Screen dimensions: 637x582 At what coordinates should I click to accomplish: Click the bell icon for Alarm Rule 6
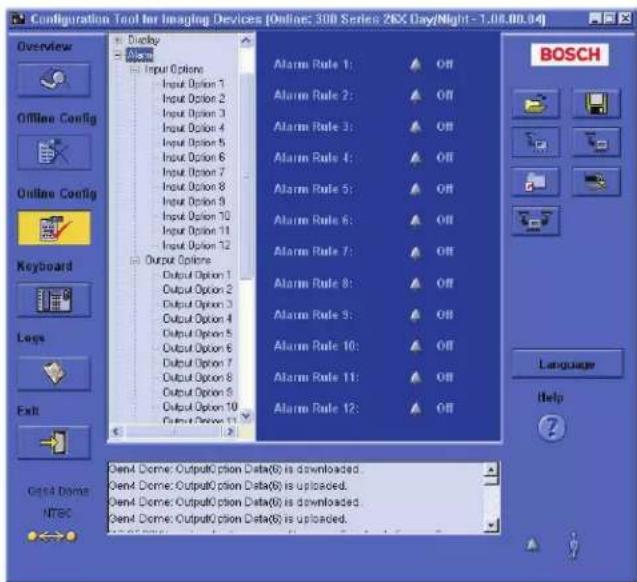tap(416, 220)
